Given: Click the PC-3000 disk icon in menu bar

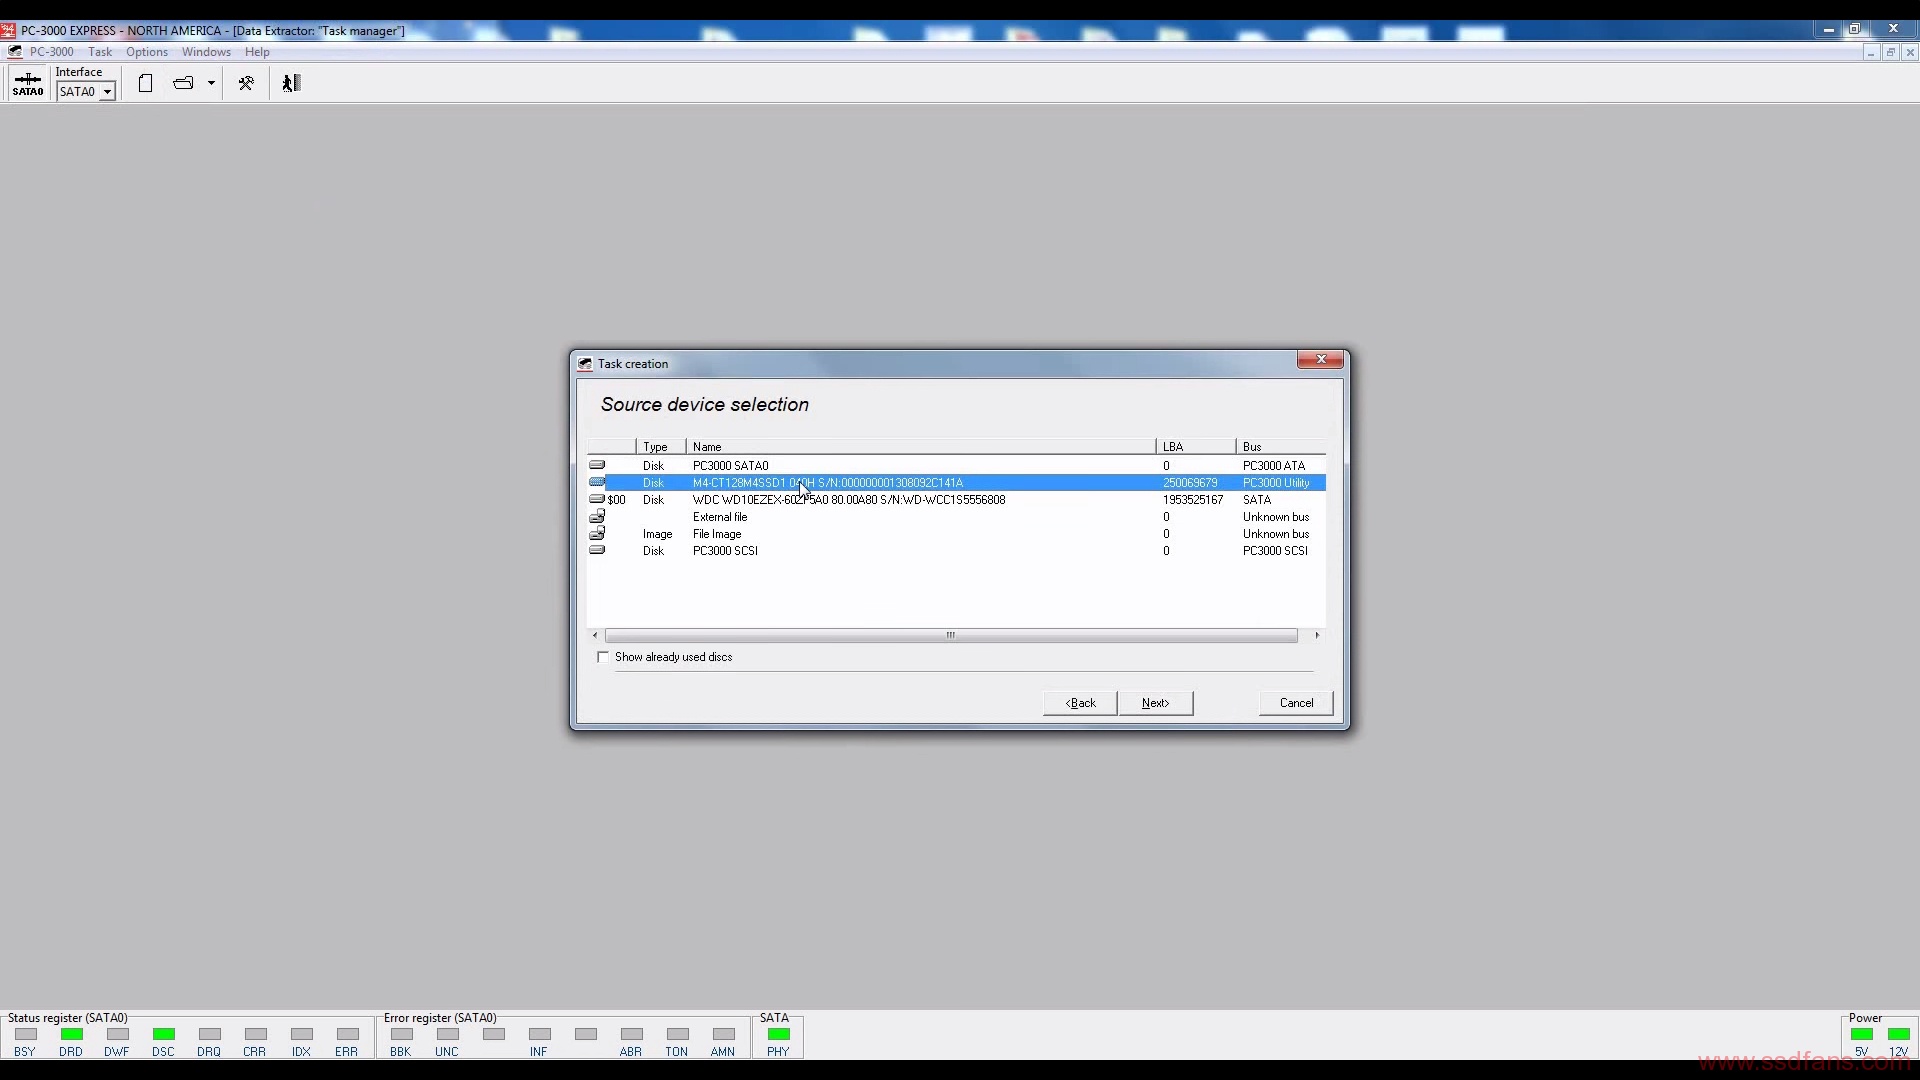Looking at the screenshot, I should coord(14,52).
